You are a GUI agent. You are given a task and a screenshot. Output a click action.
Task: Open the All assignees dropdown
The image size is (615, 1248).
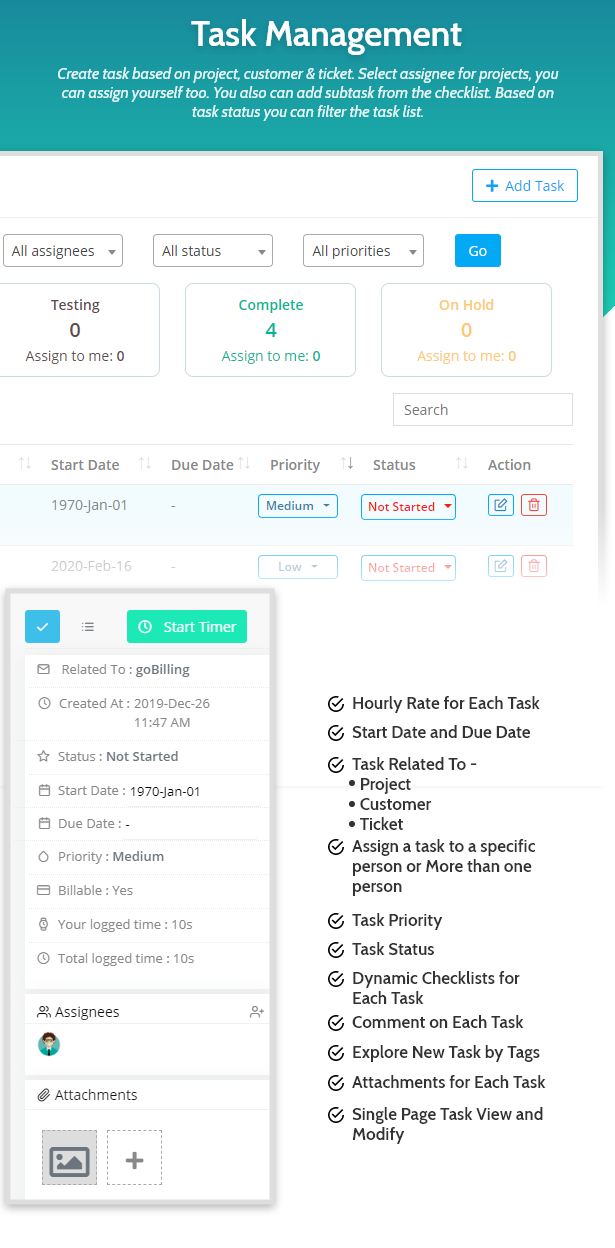(62, 251)
